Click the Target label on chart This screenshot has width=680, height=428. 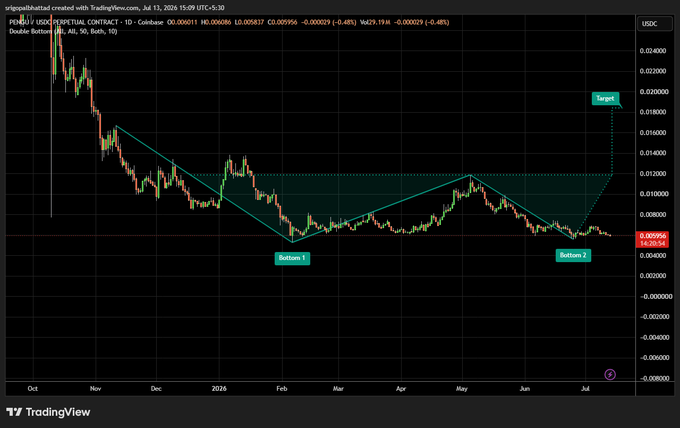[605, 98]
